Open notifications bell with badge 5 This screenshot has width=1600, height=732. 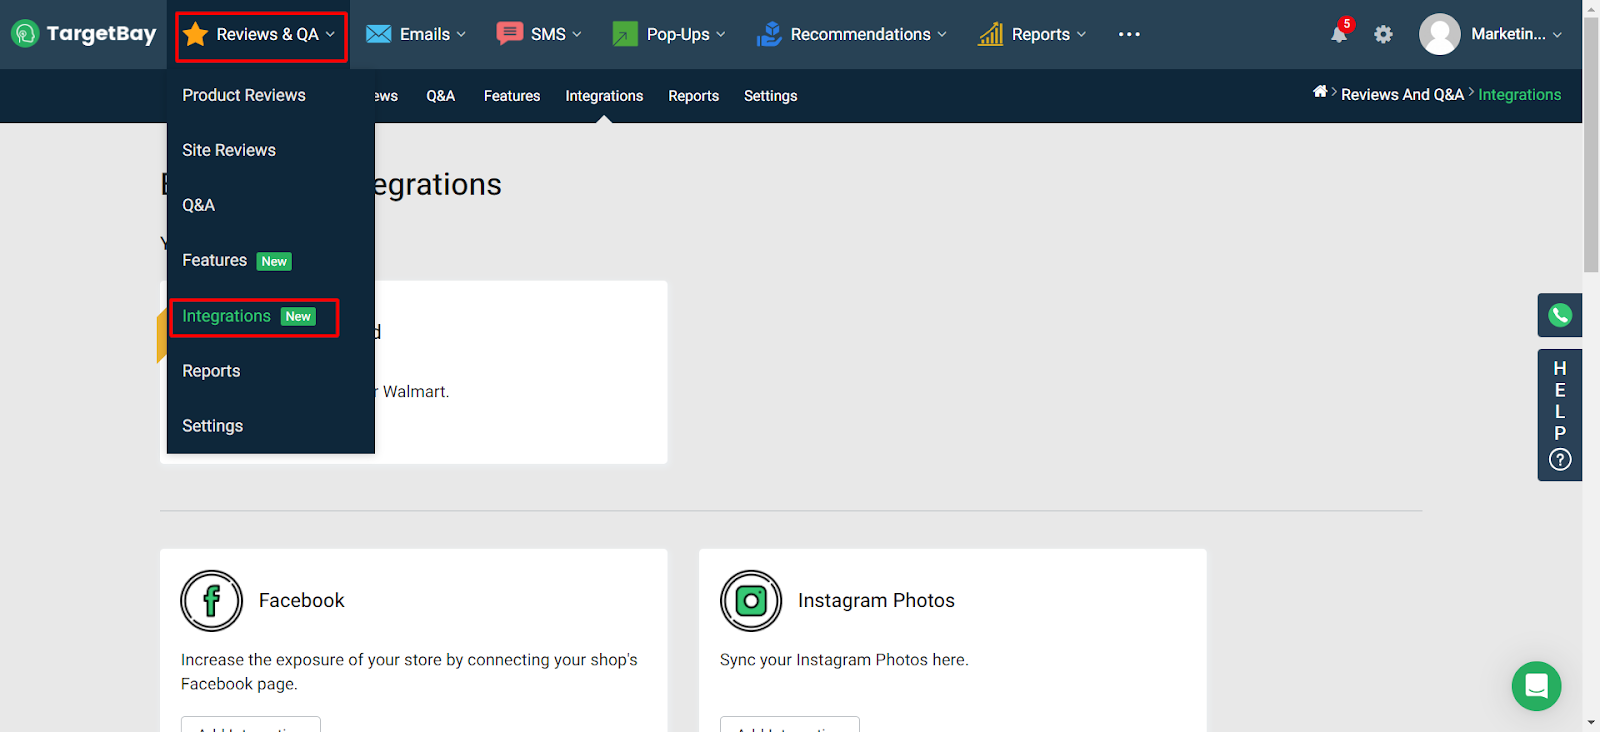1340,32
